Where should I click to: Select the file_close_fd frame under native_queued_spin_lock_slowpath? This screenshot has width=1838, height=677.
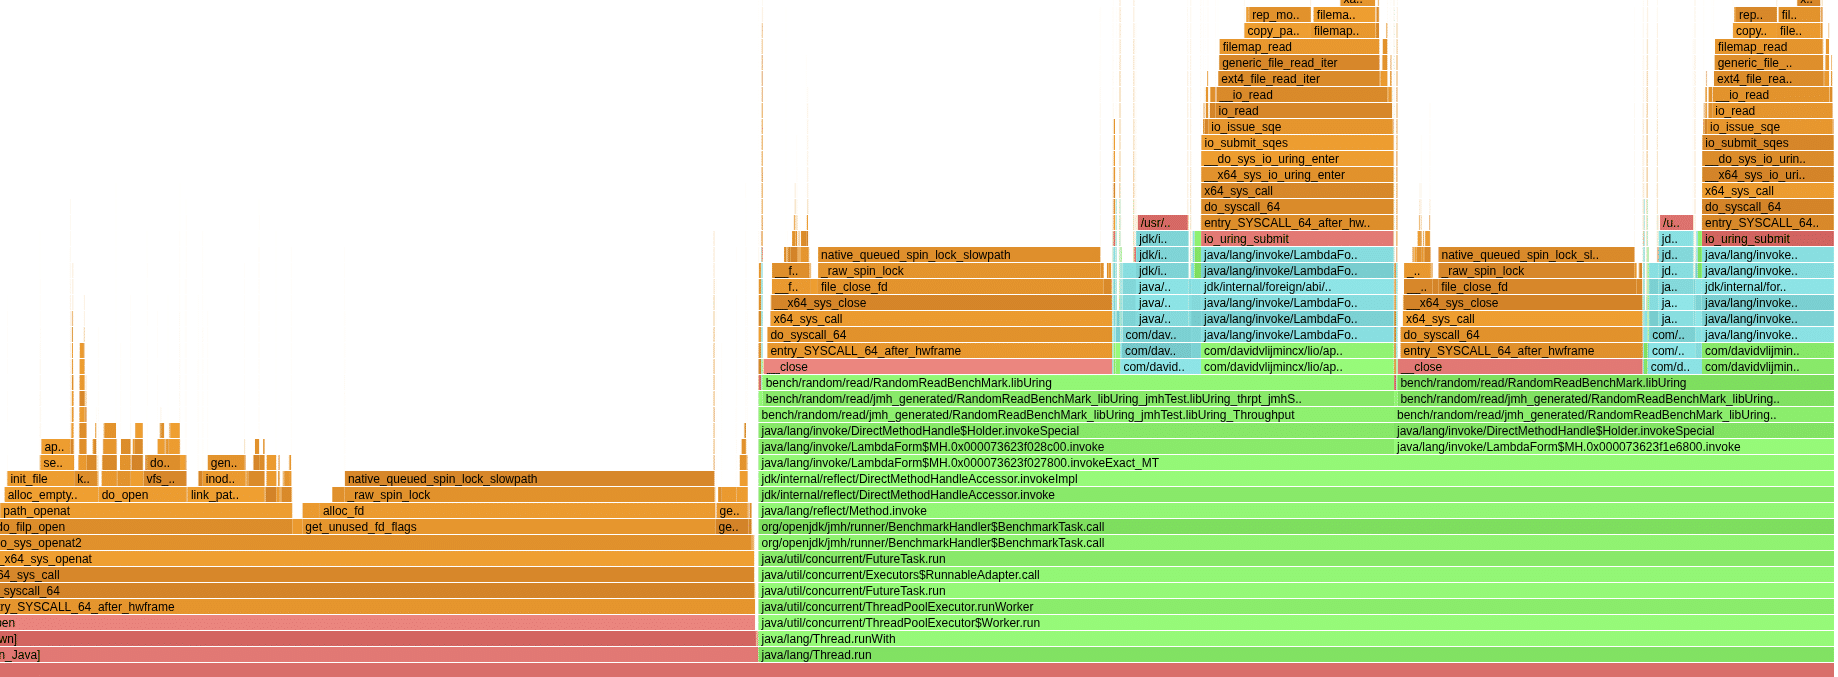click(964, 287)
